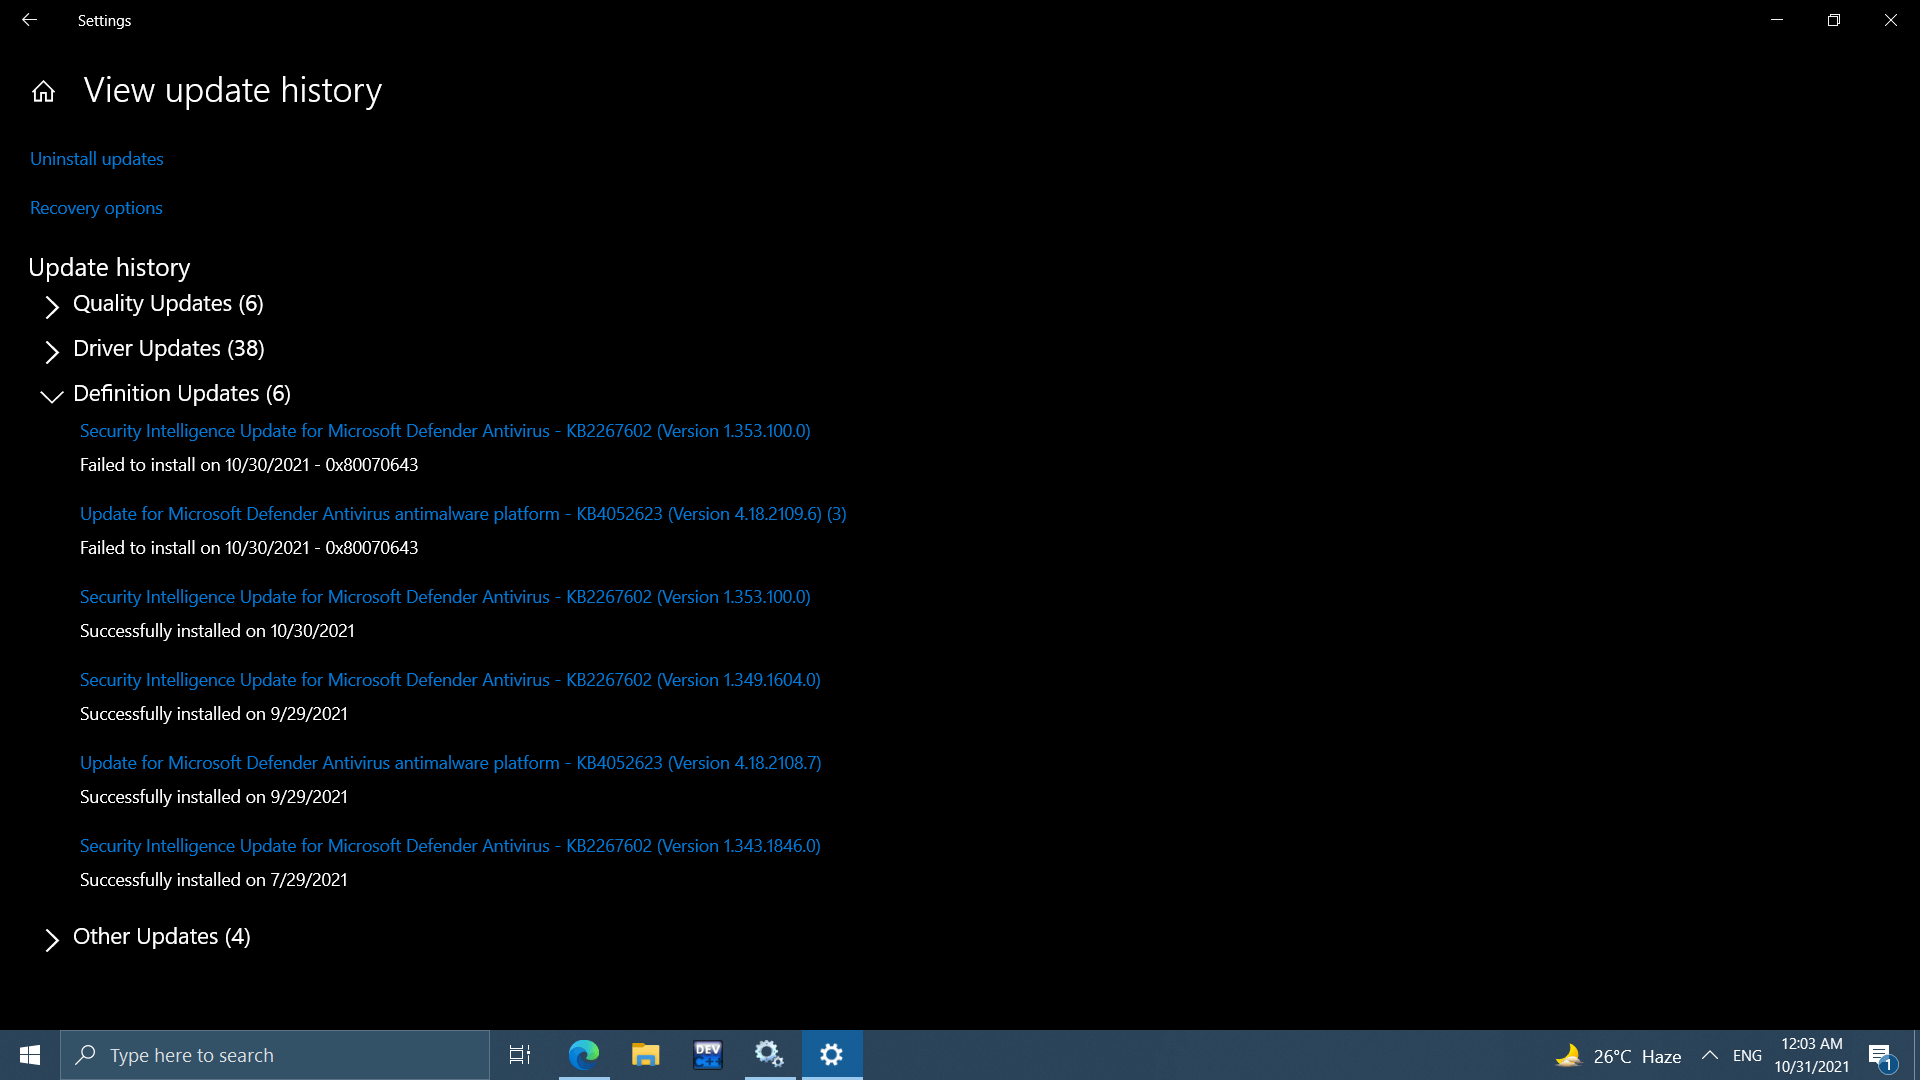Restore down the Settings window
The image size is (1920, 1080).
(1834, 20)
